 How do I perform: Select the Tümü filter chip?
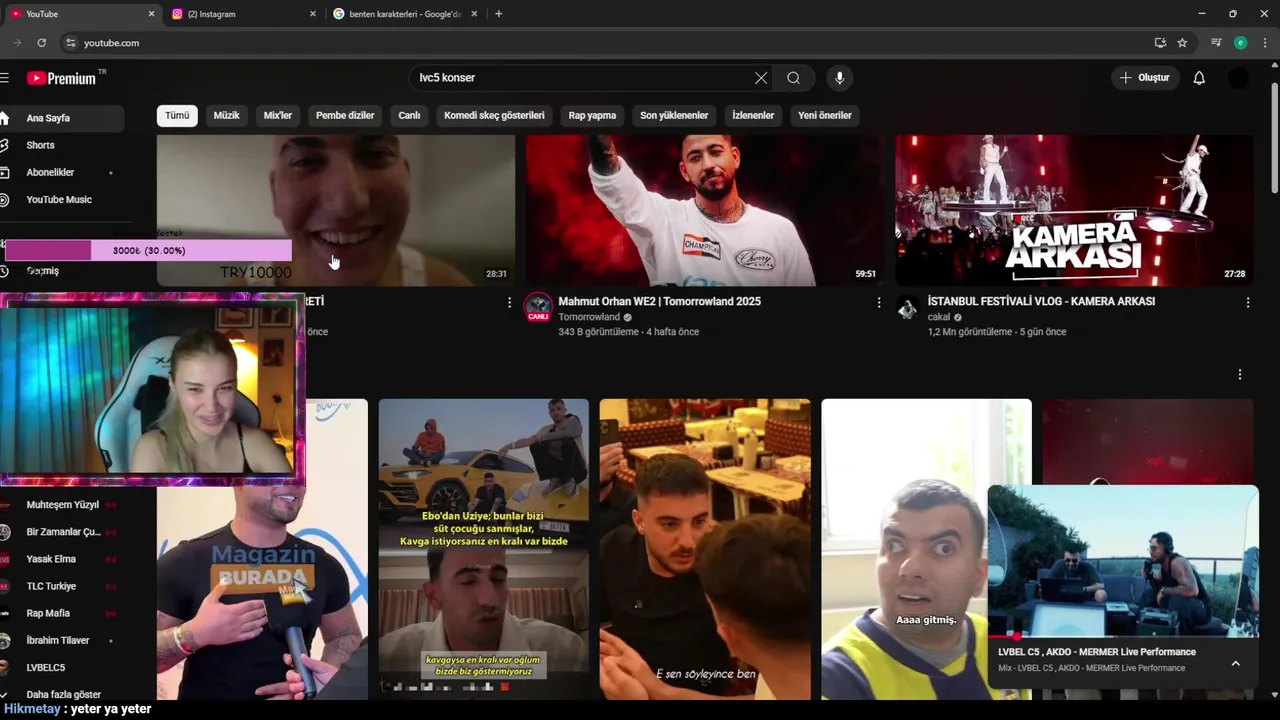click(177, 116)
